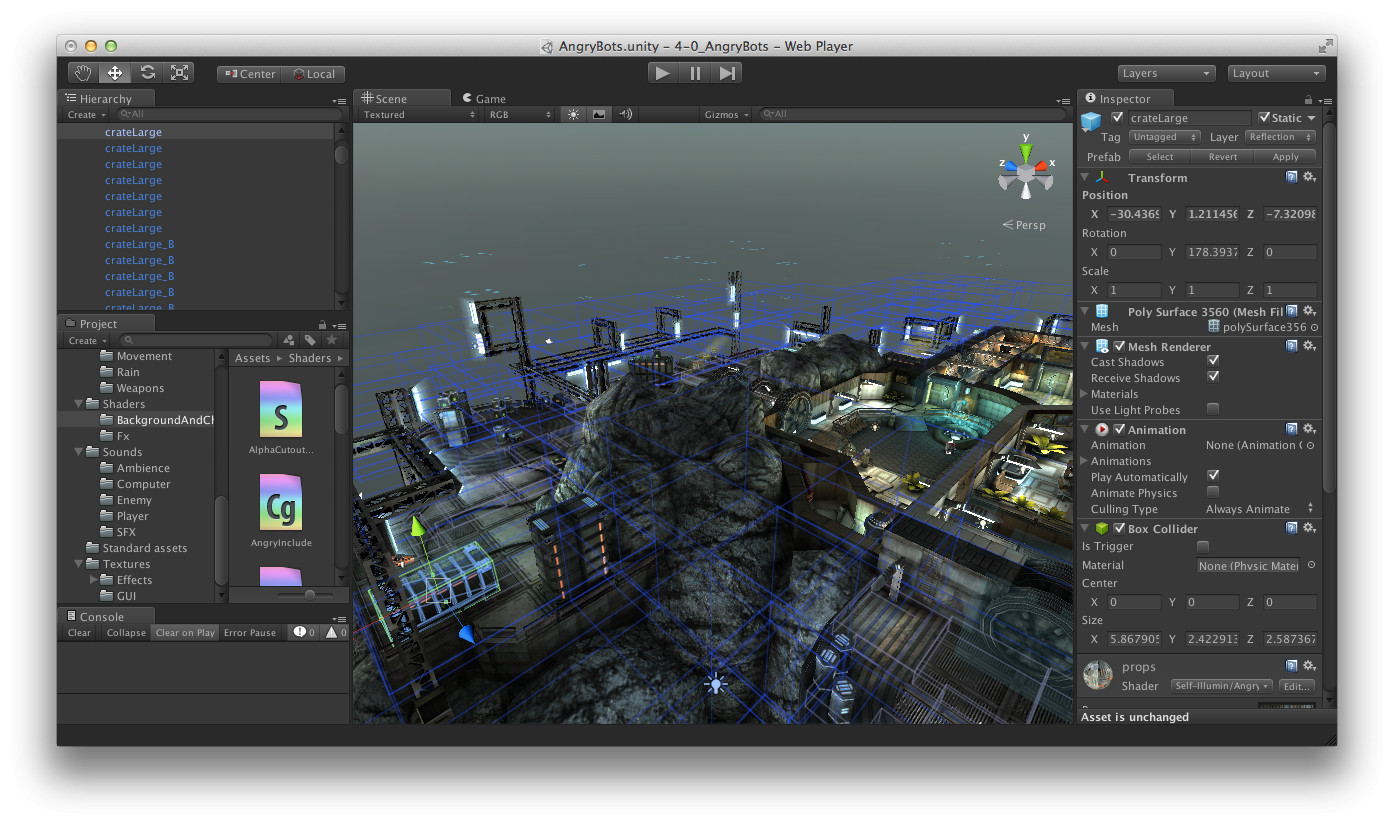
Task: Enable the Use Light Probes checkbox
Action: coord(1213,409)
